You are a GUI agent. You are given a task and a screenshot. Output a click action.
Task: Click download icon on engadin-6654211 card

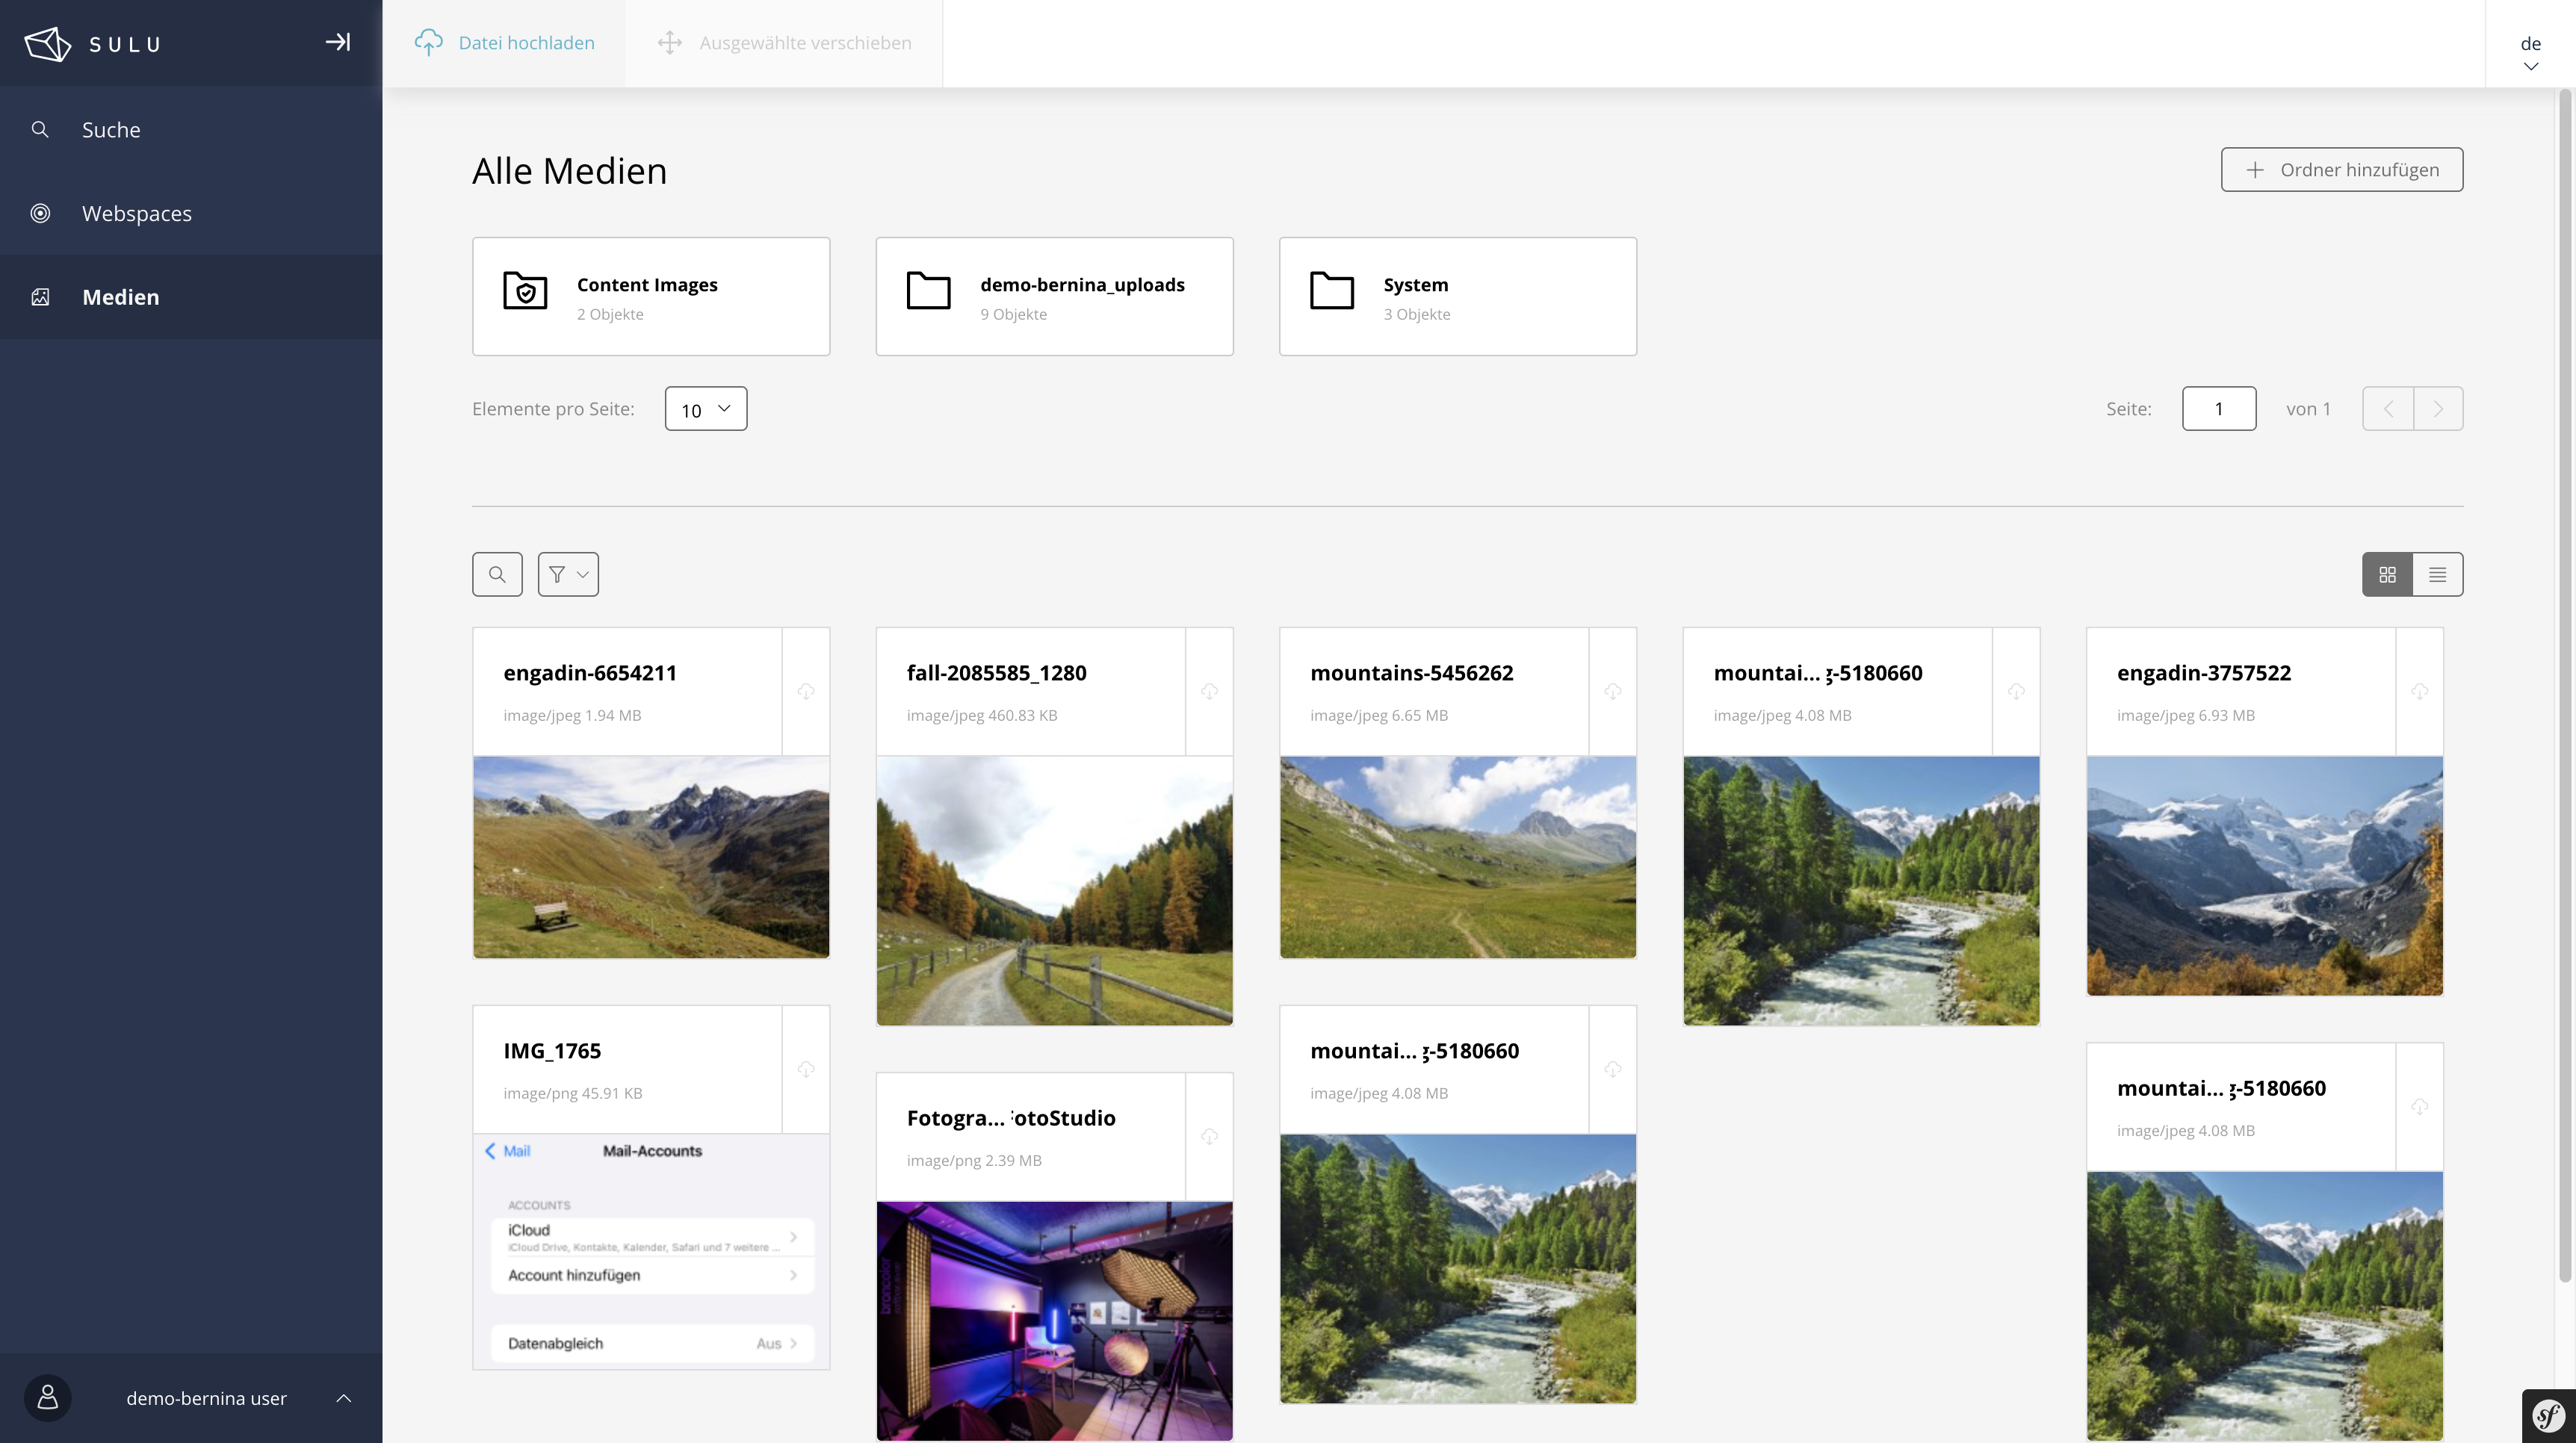pos(806,691)
